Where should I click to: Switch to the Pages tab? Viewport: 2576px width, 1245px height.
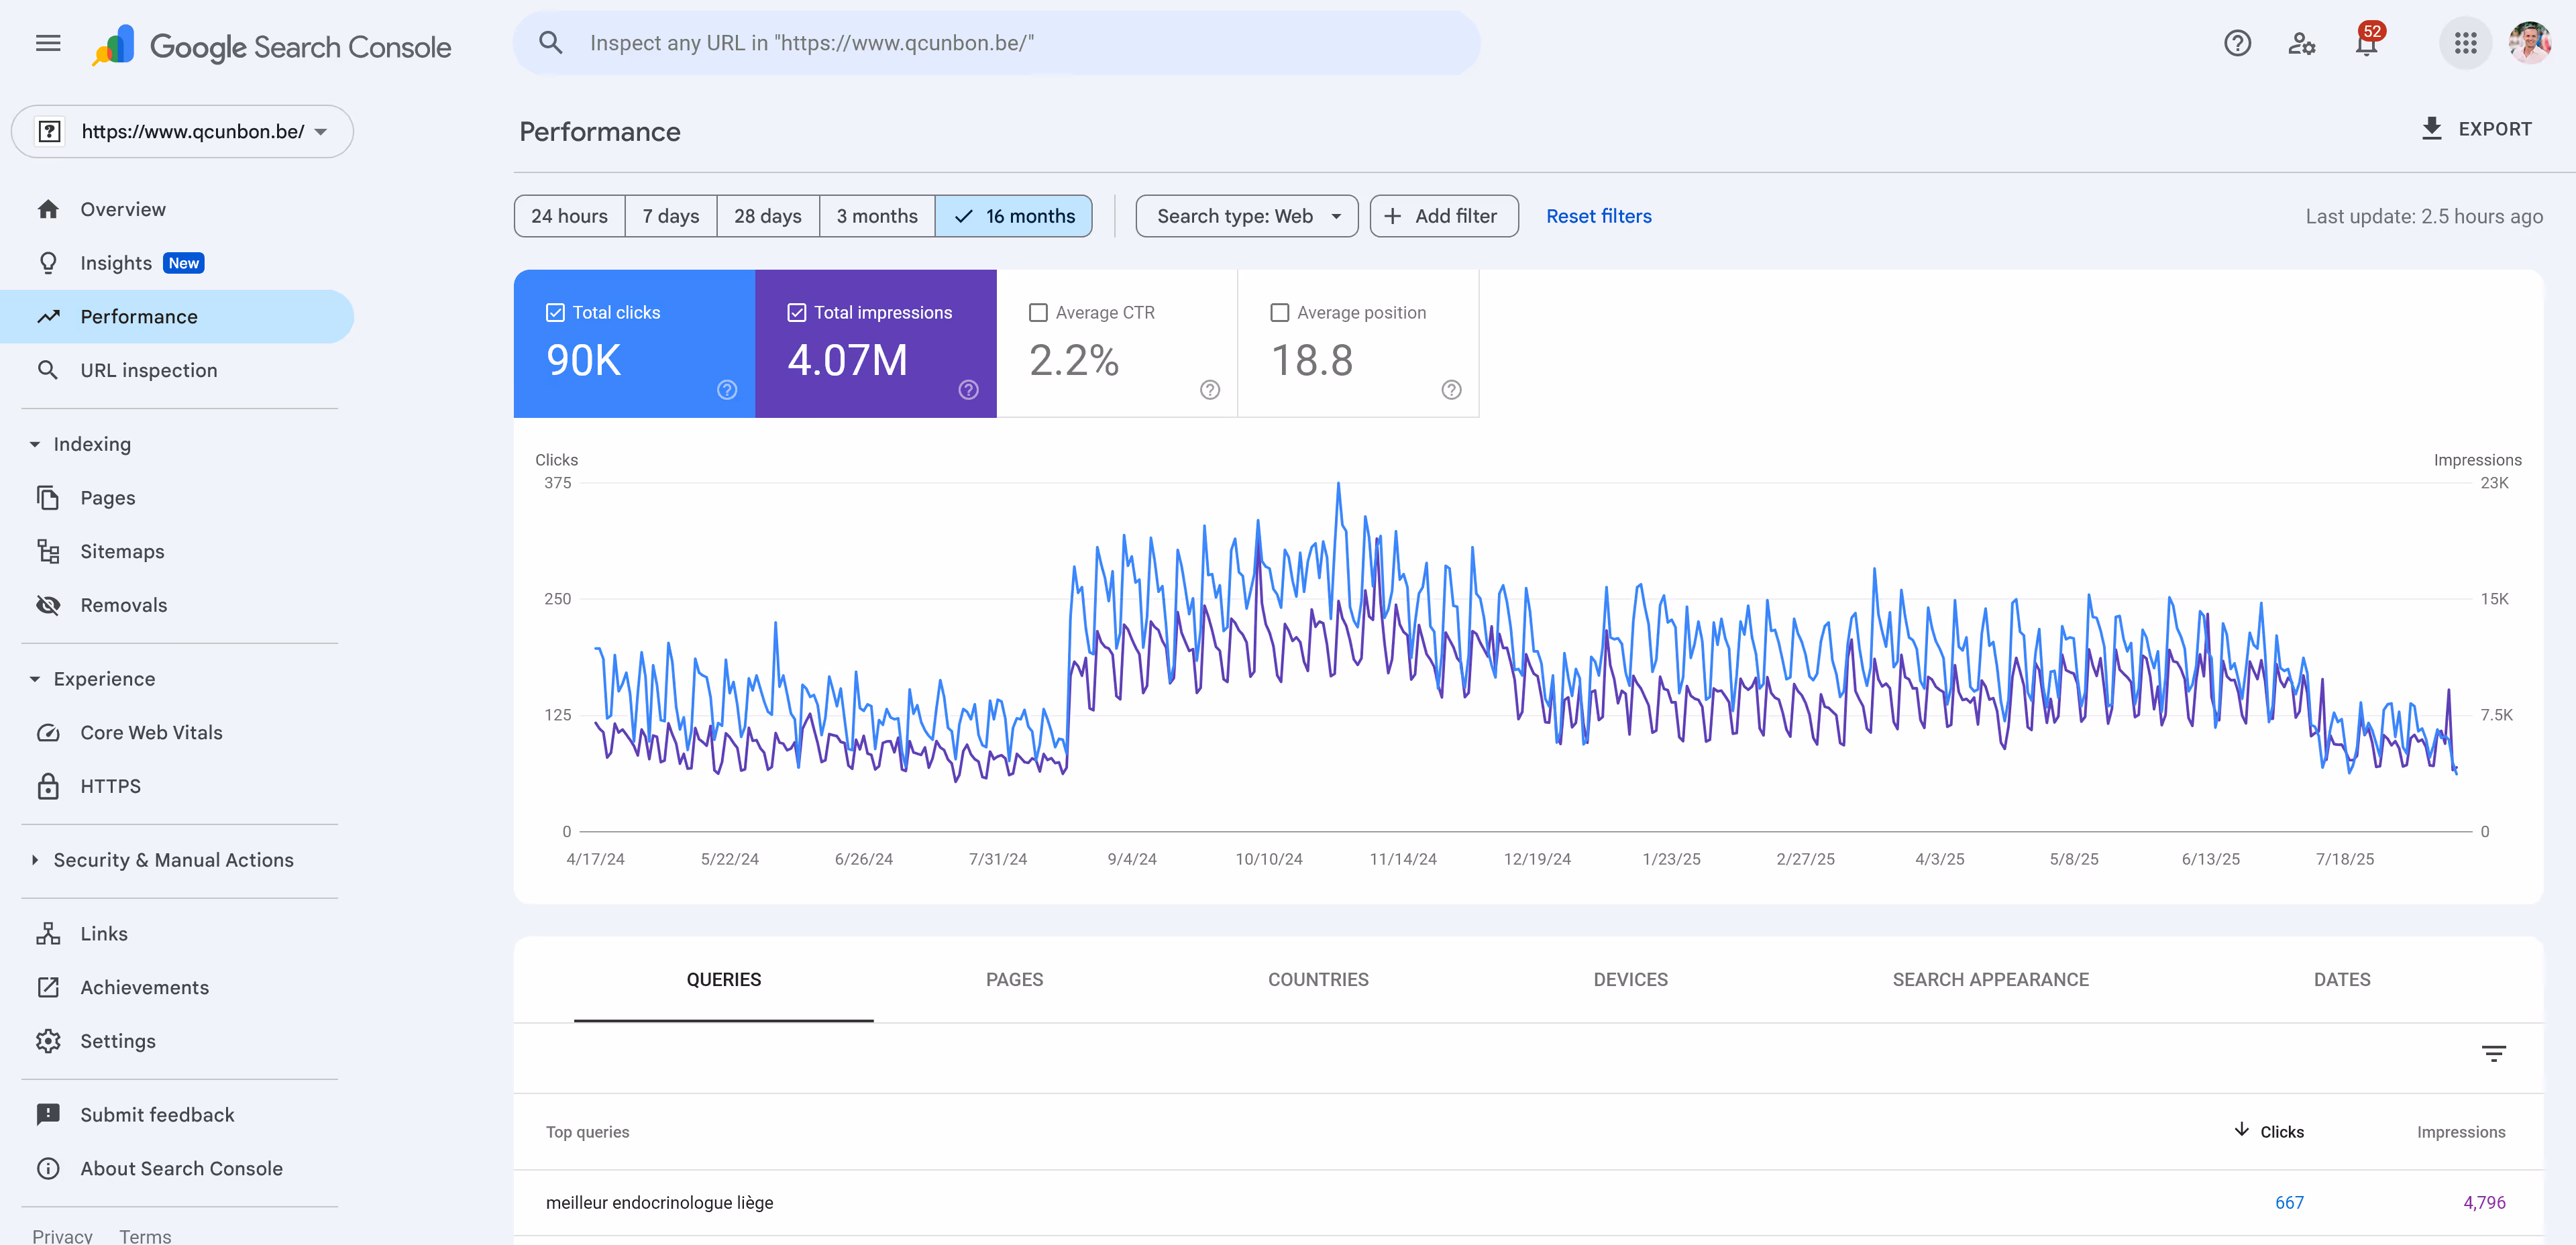[1014, 980]
